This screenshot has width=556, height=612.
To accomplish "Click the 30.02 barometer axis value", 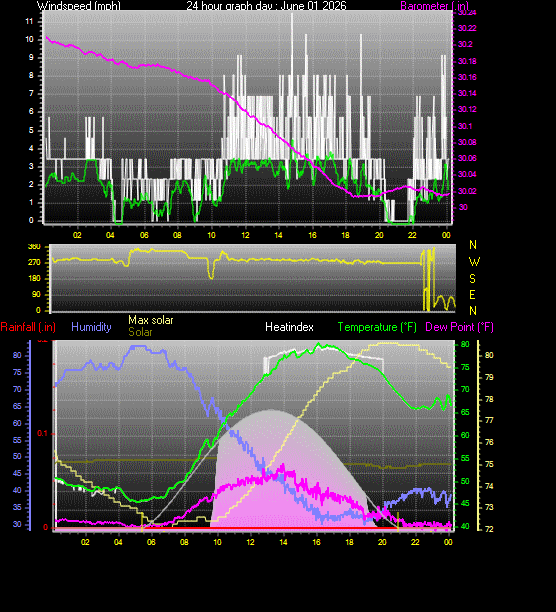I will point(467,191).
